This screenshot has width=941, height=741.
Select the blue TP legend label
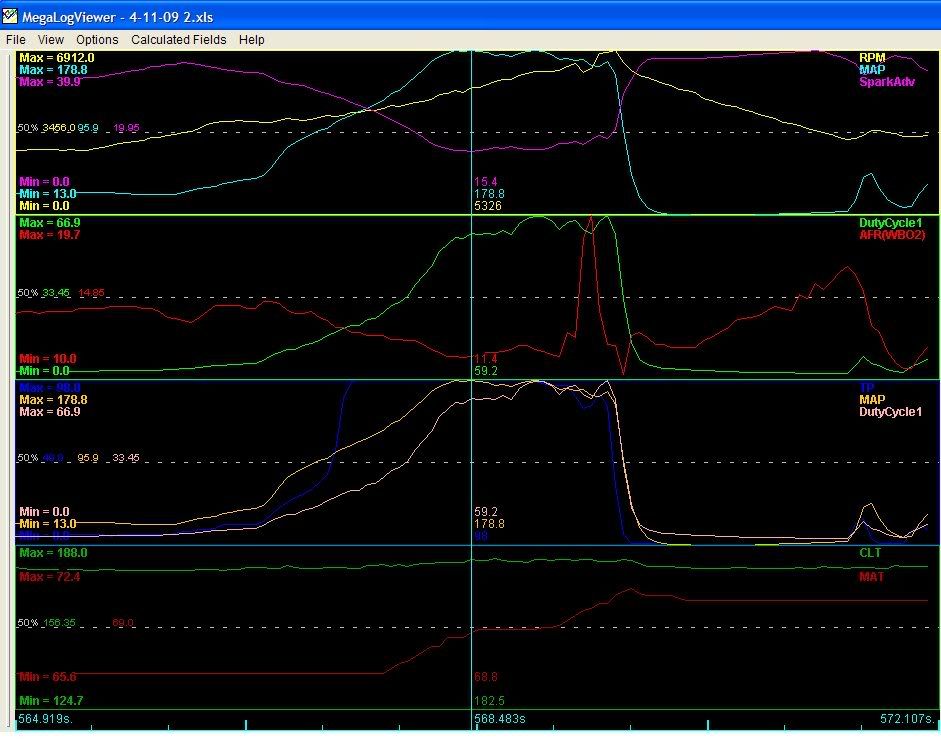867,388
